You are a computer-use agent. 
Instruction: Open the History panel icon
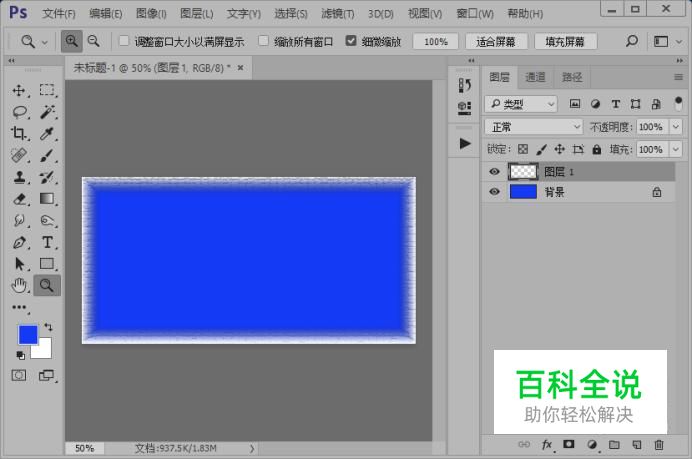click(464, 85)
